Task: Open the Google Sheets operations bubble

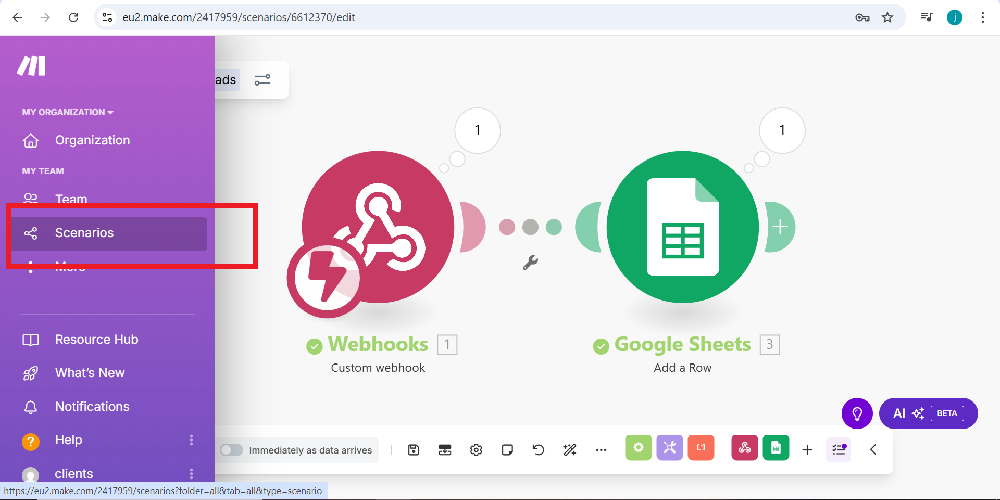Action: 782,130
